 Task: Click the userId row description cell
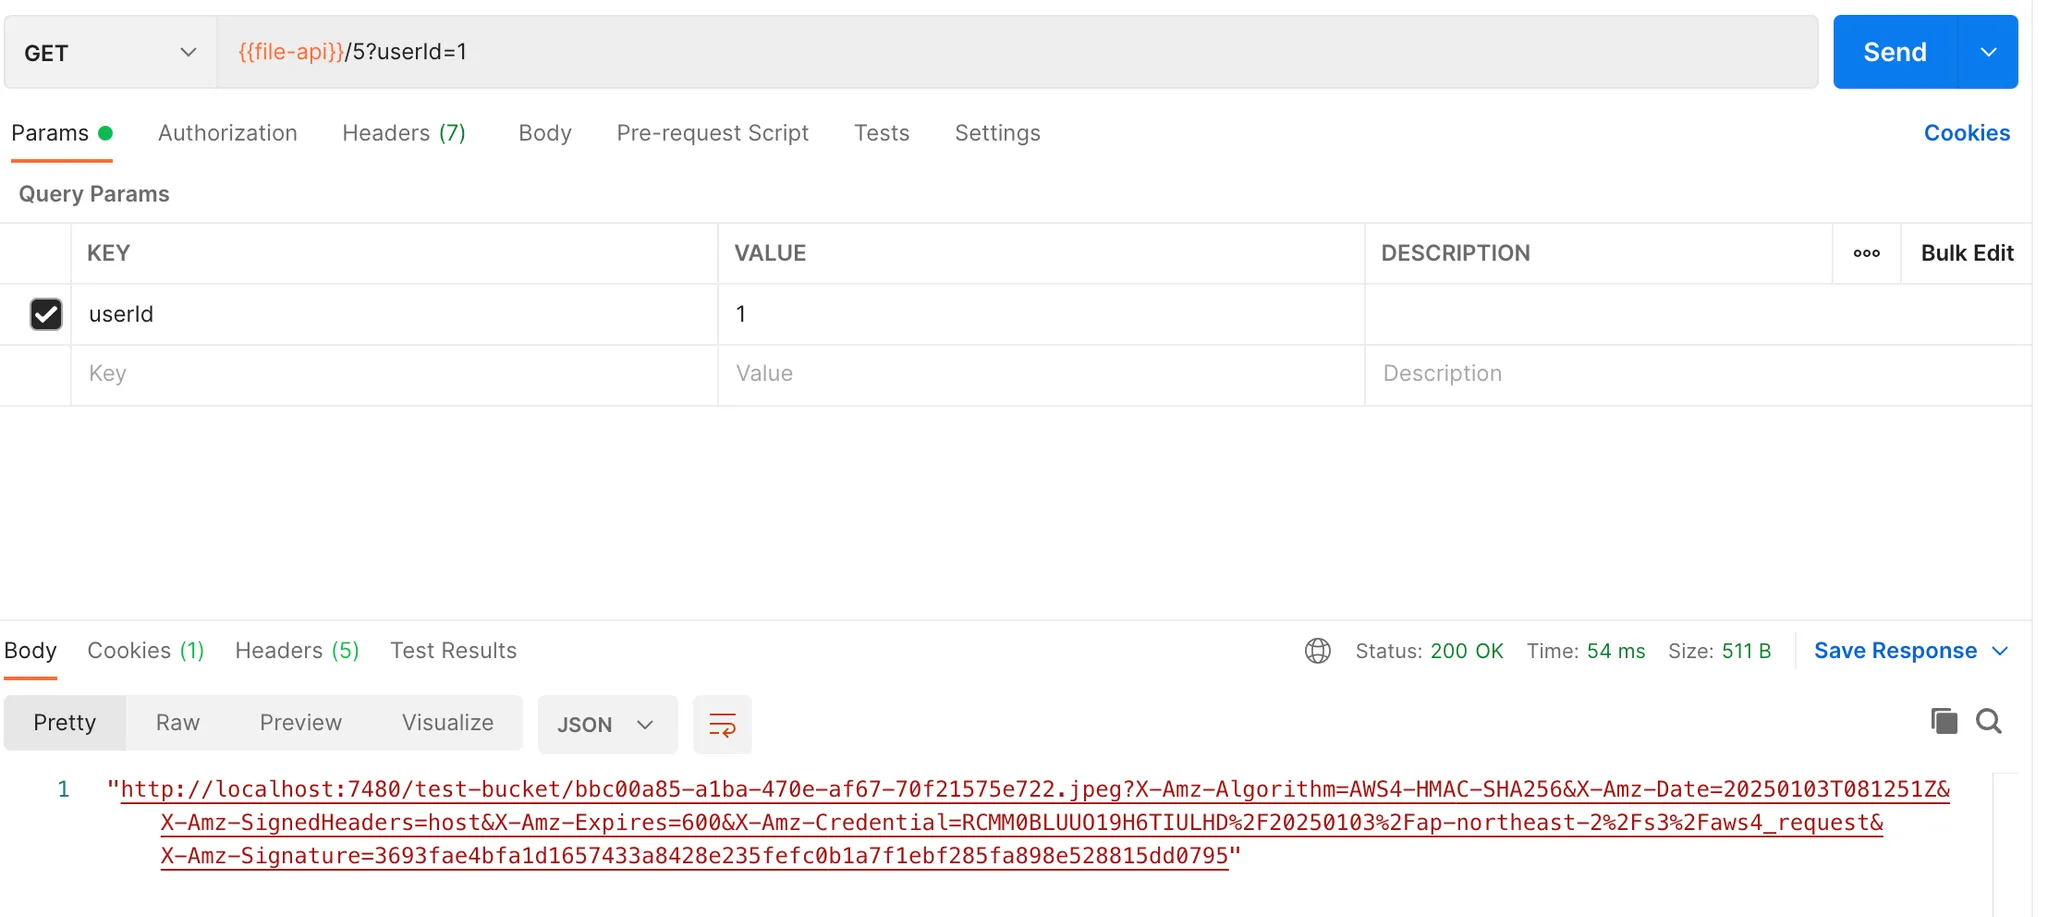click(x=1698, y=314)
